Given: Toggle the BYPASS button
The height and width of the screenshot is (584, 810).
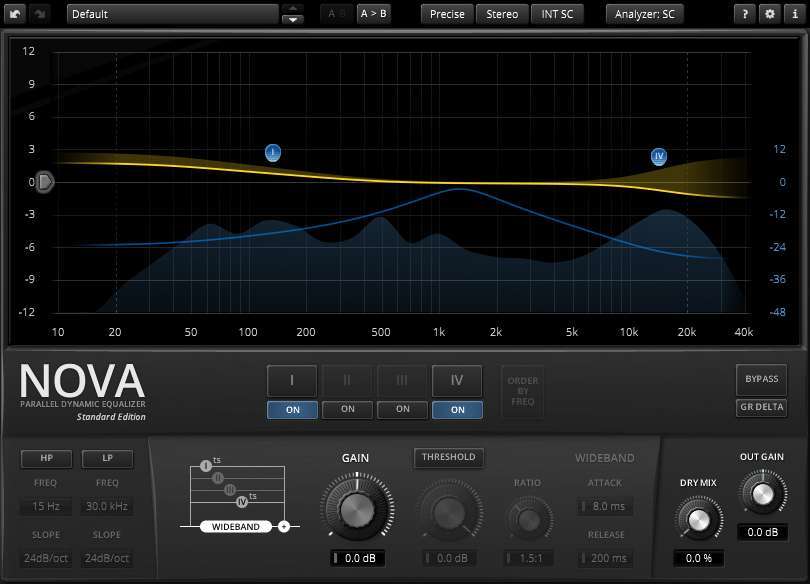Looking at the screenshot, I should tap(761, 380).
